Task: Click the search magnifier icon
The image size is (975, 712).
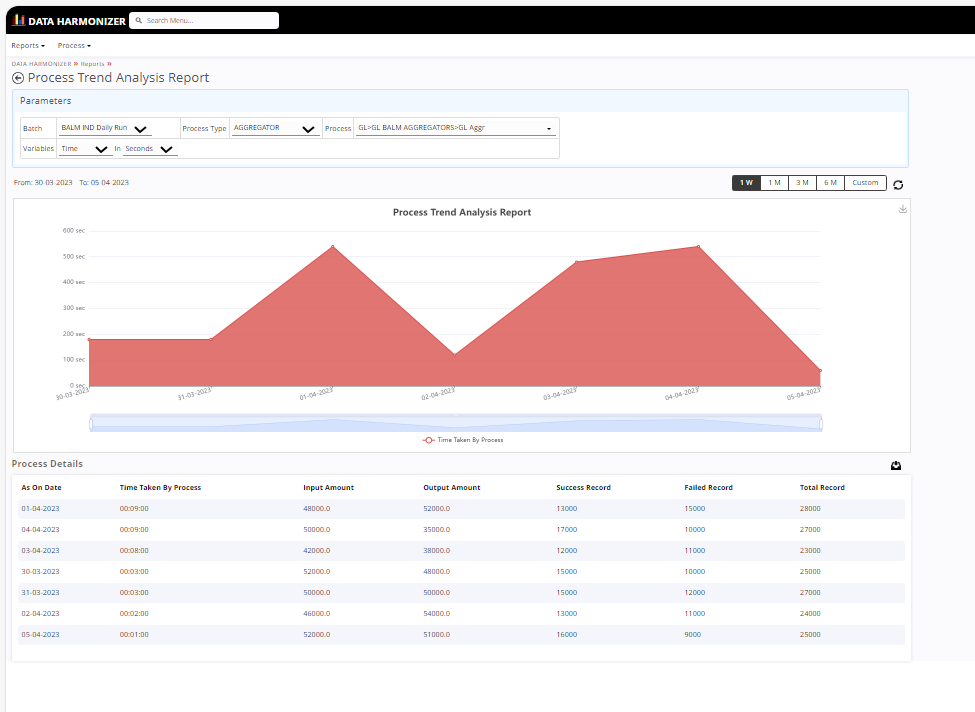Action: click(x=139, y=21)
